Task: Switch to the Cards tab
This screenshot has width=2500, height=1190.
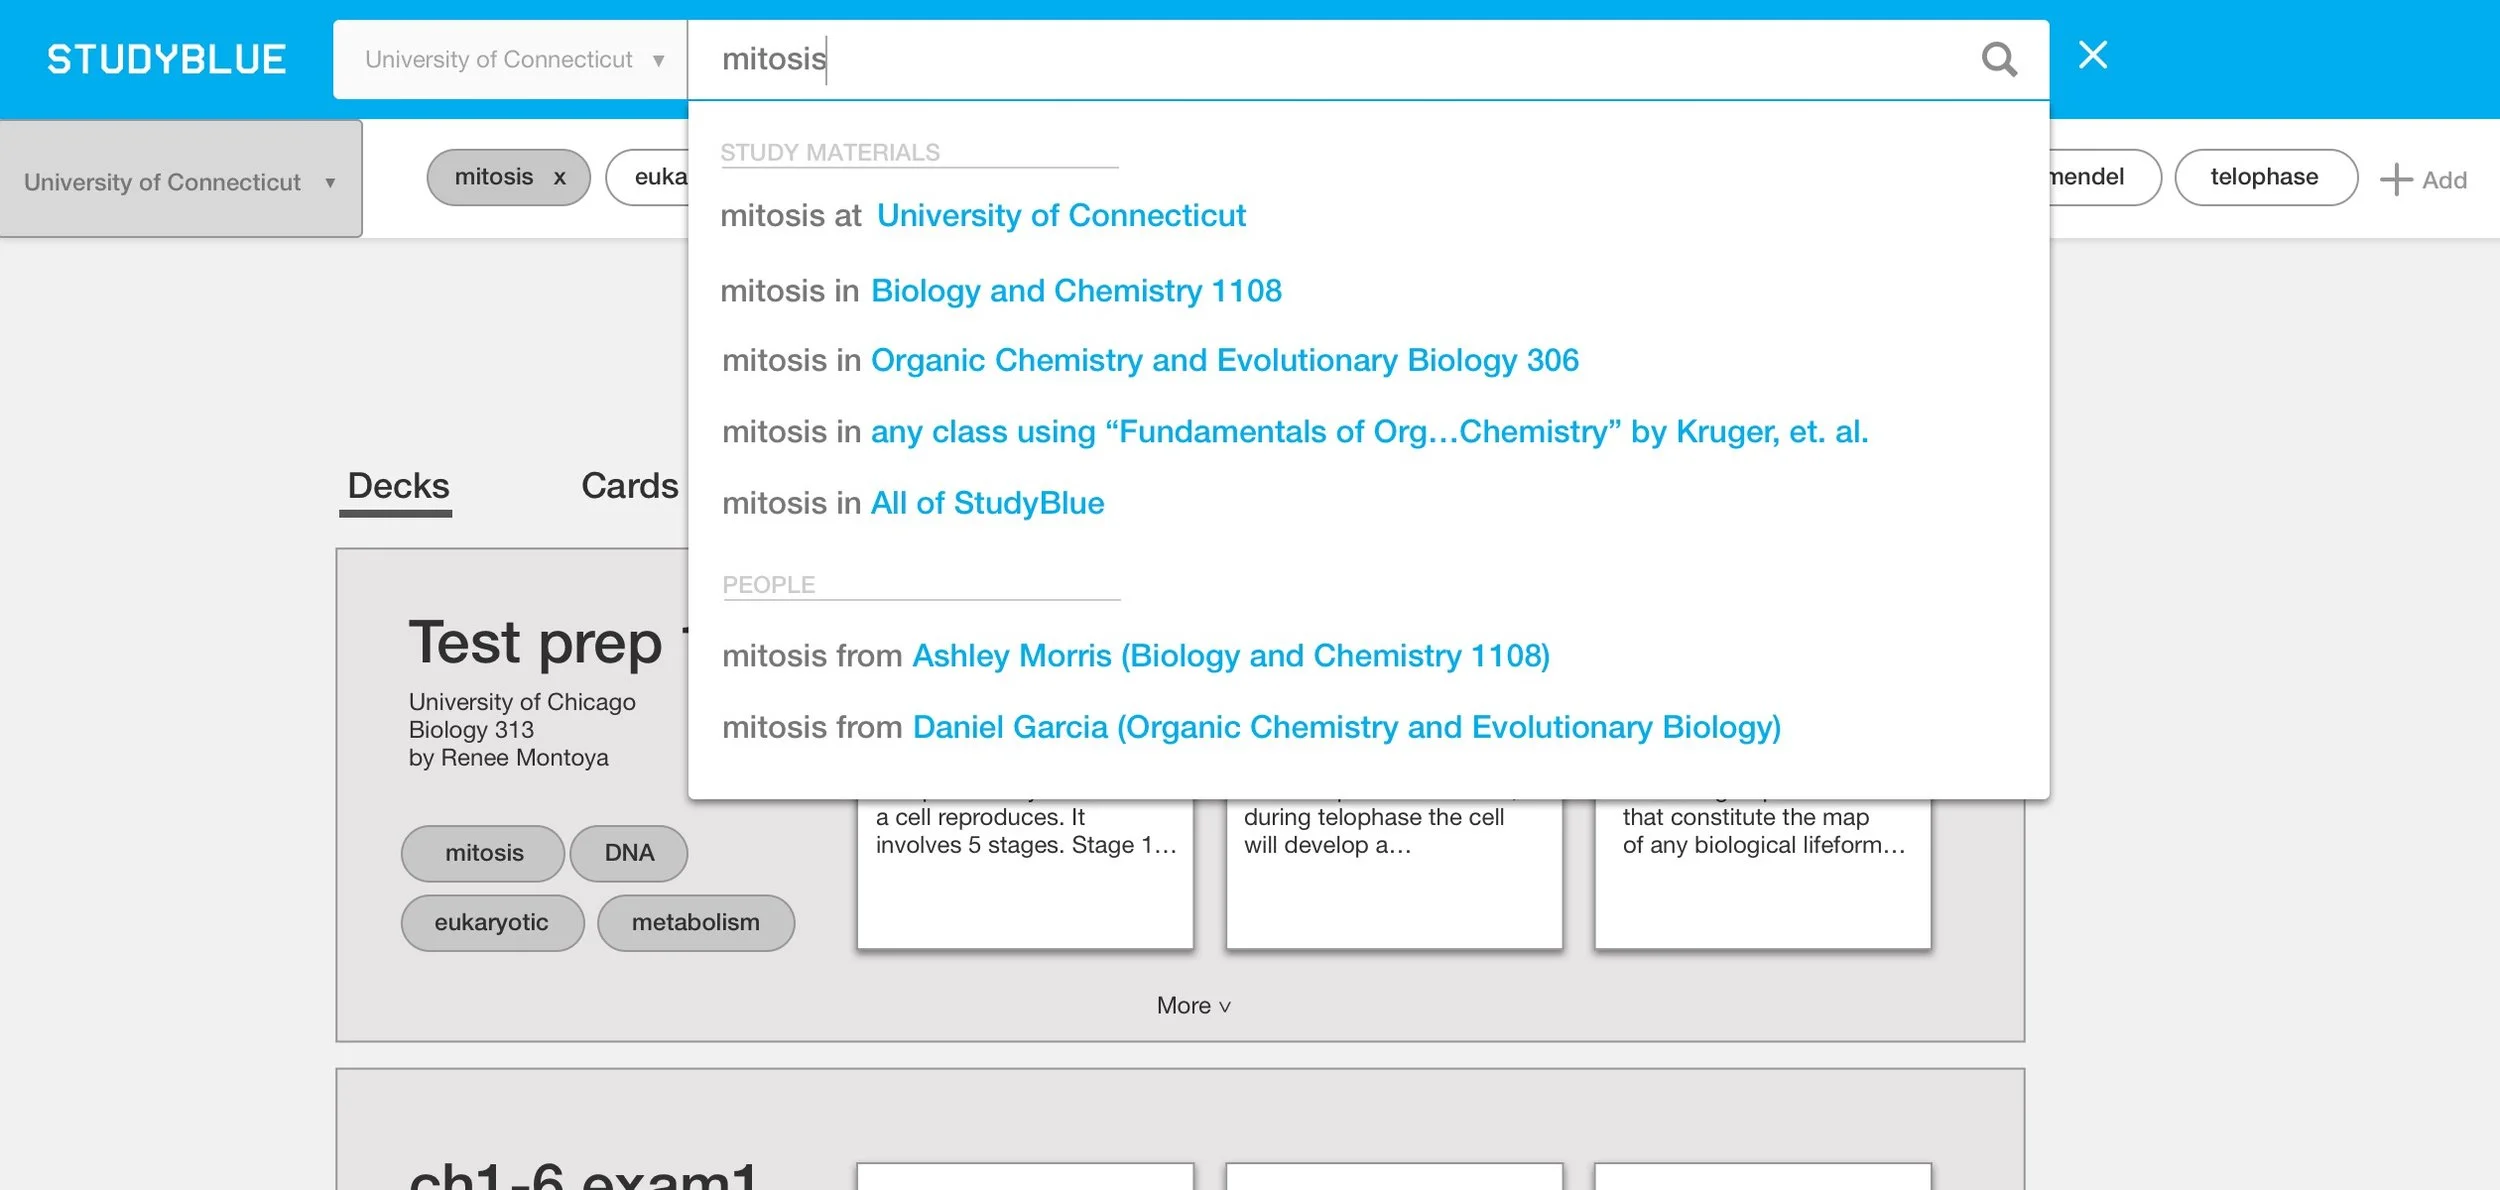Action: tap(630, 486)
